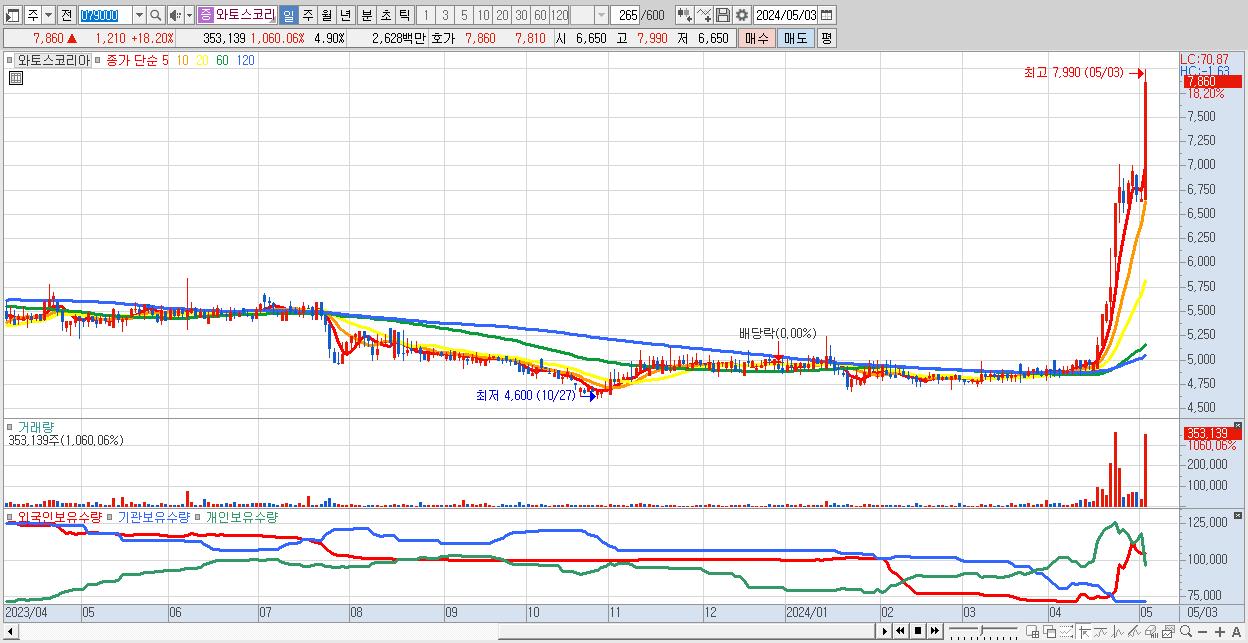
Task: Click the stock code input field 079000
Action: coord(106,15)
